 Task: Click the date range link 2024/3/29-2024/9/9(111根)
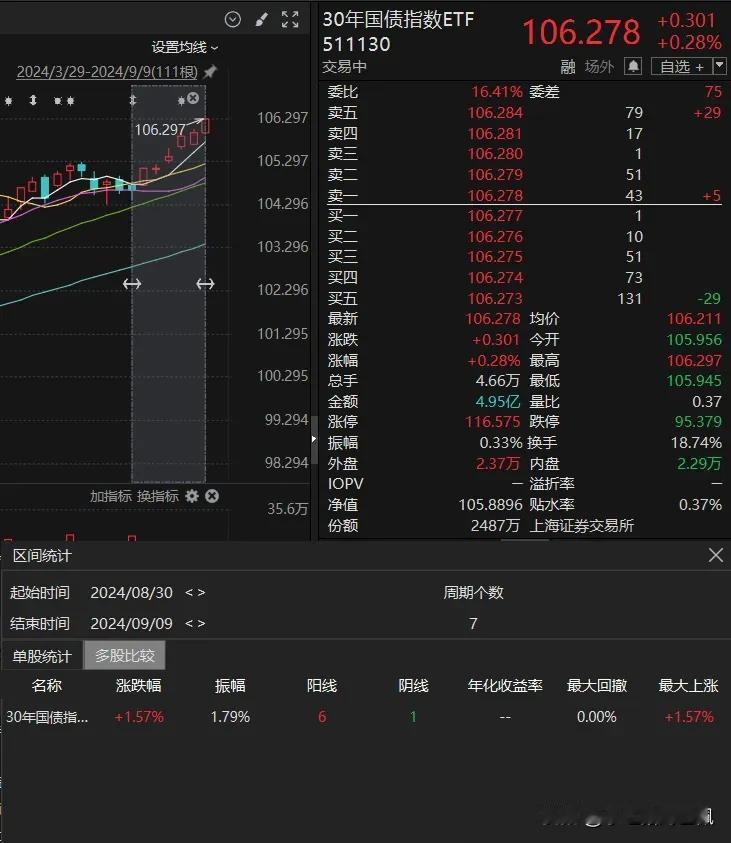tap(108, 72)
